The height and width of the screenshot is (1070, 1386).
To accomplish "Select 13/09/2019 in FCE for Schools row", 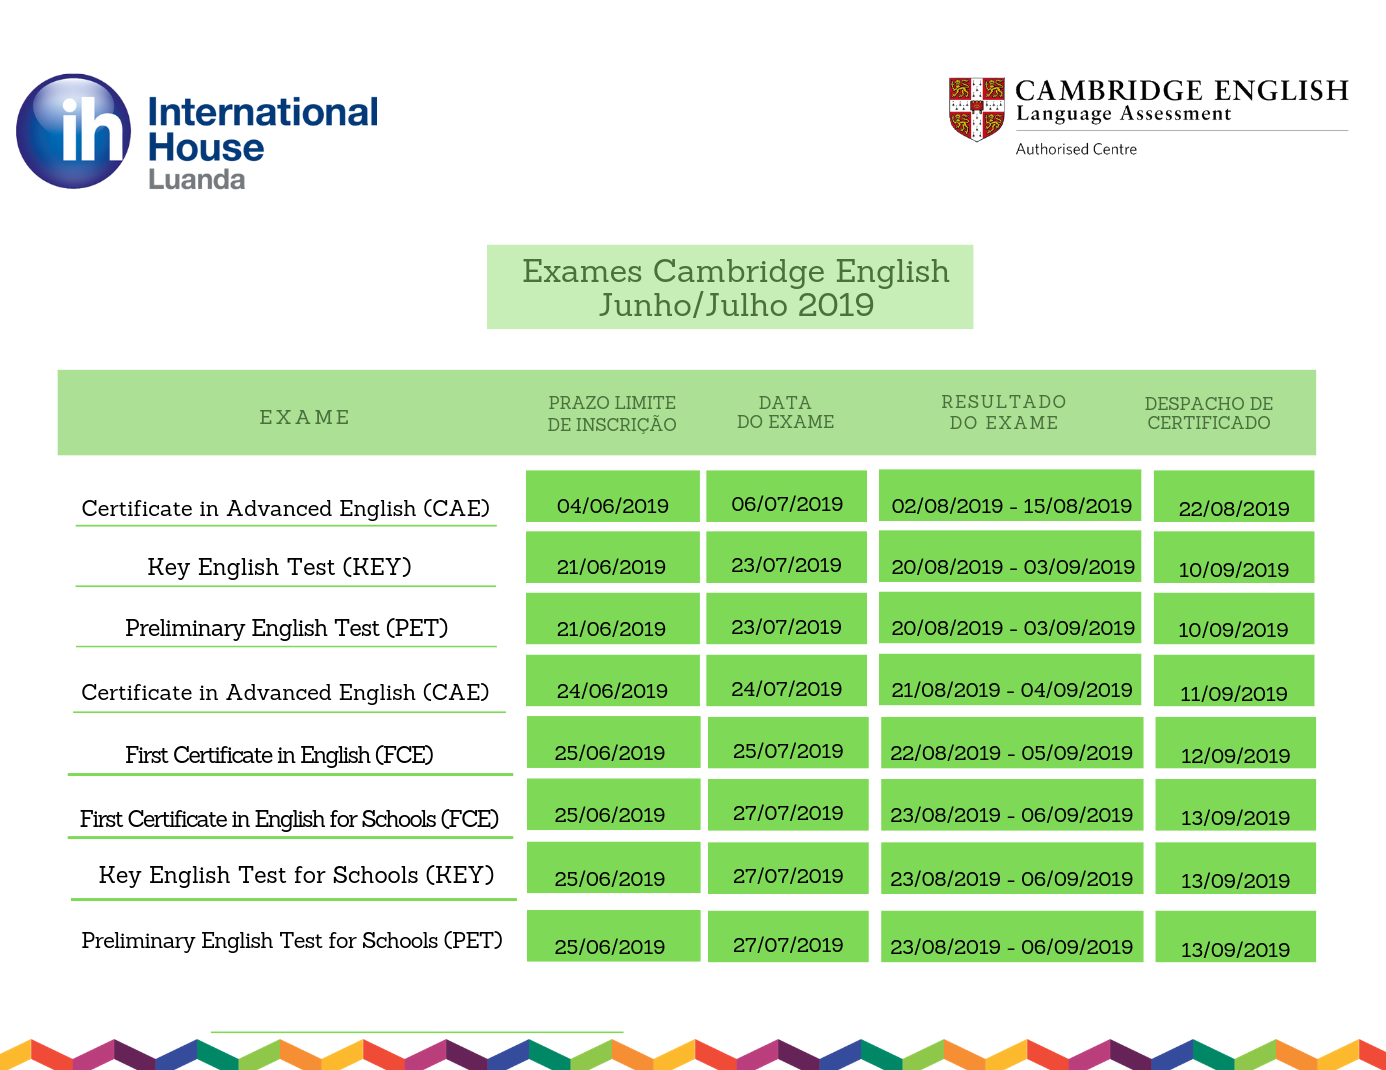I will [1236, 805].
